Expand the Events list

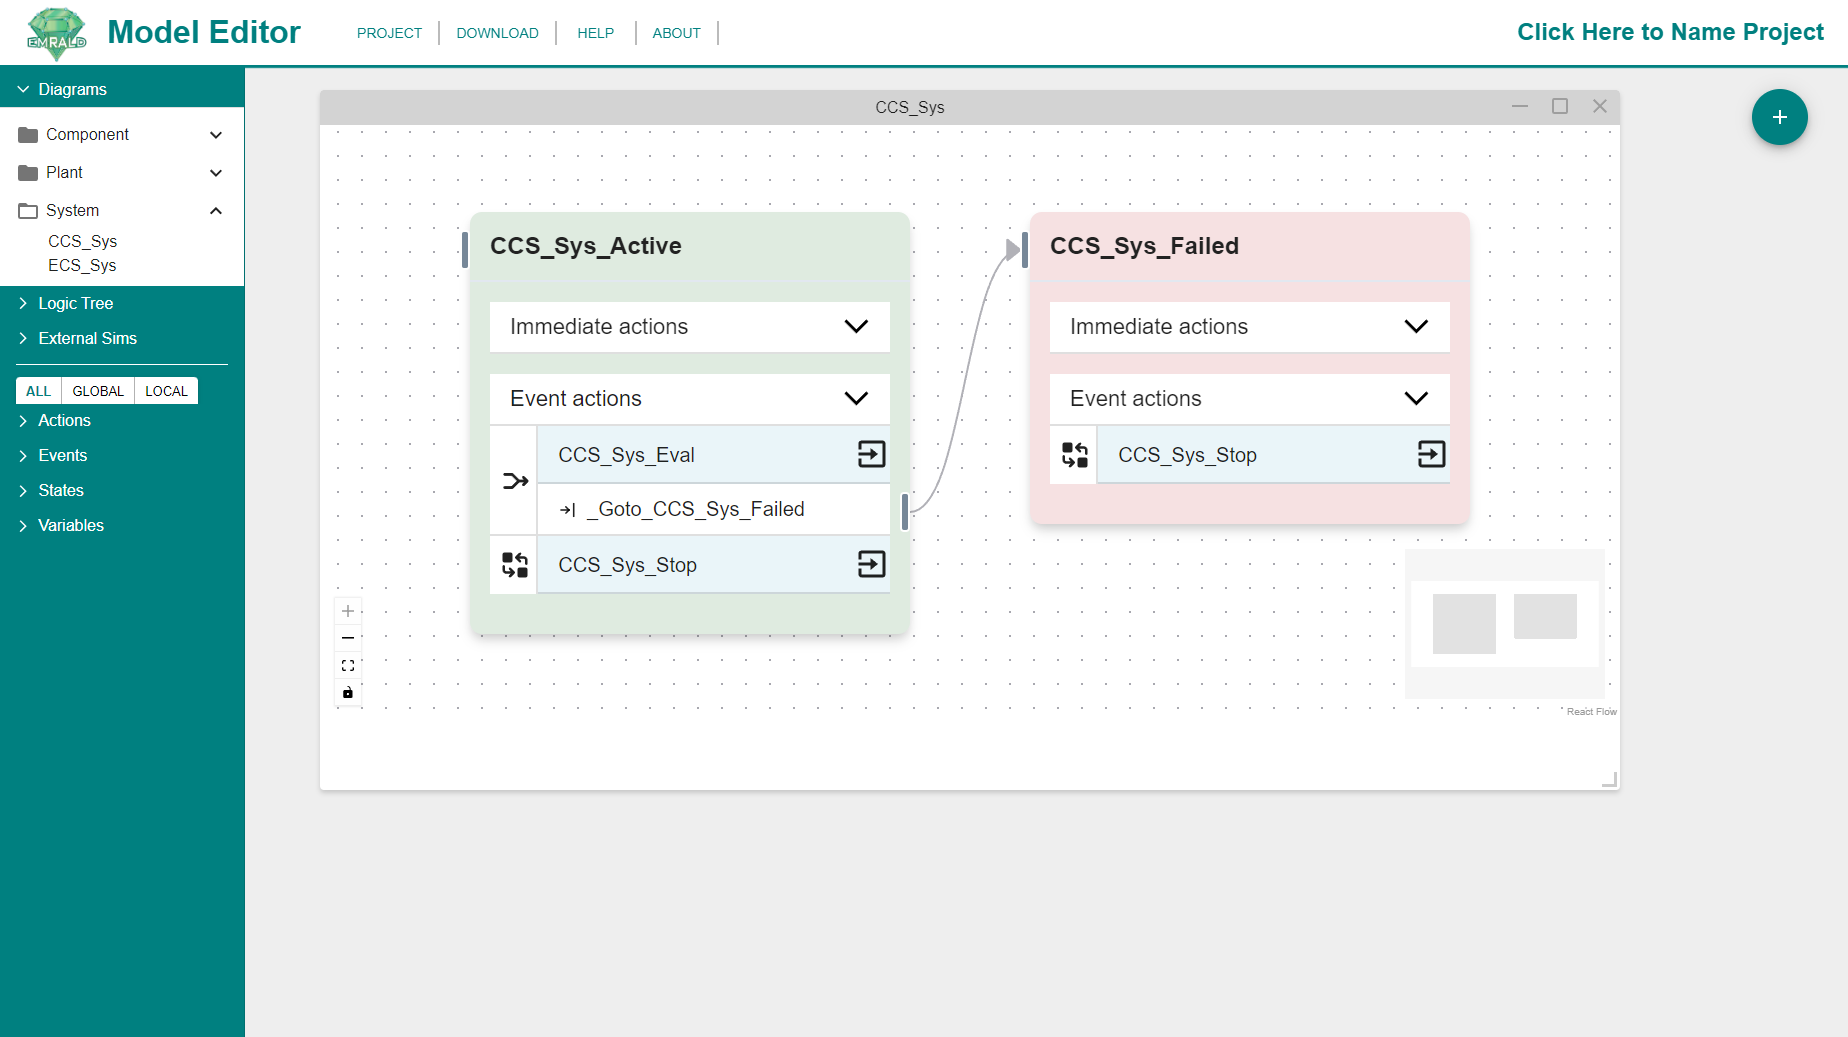coord(23,456)
